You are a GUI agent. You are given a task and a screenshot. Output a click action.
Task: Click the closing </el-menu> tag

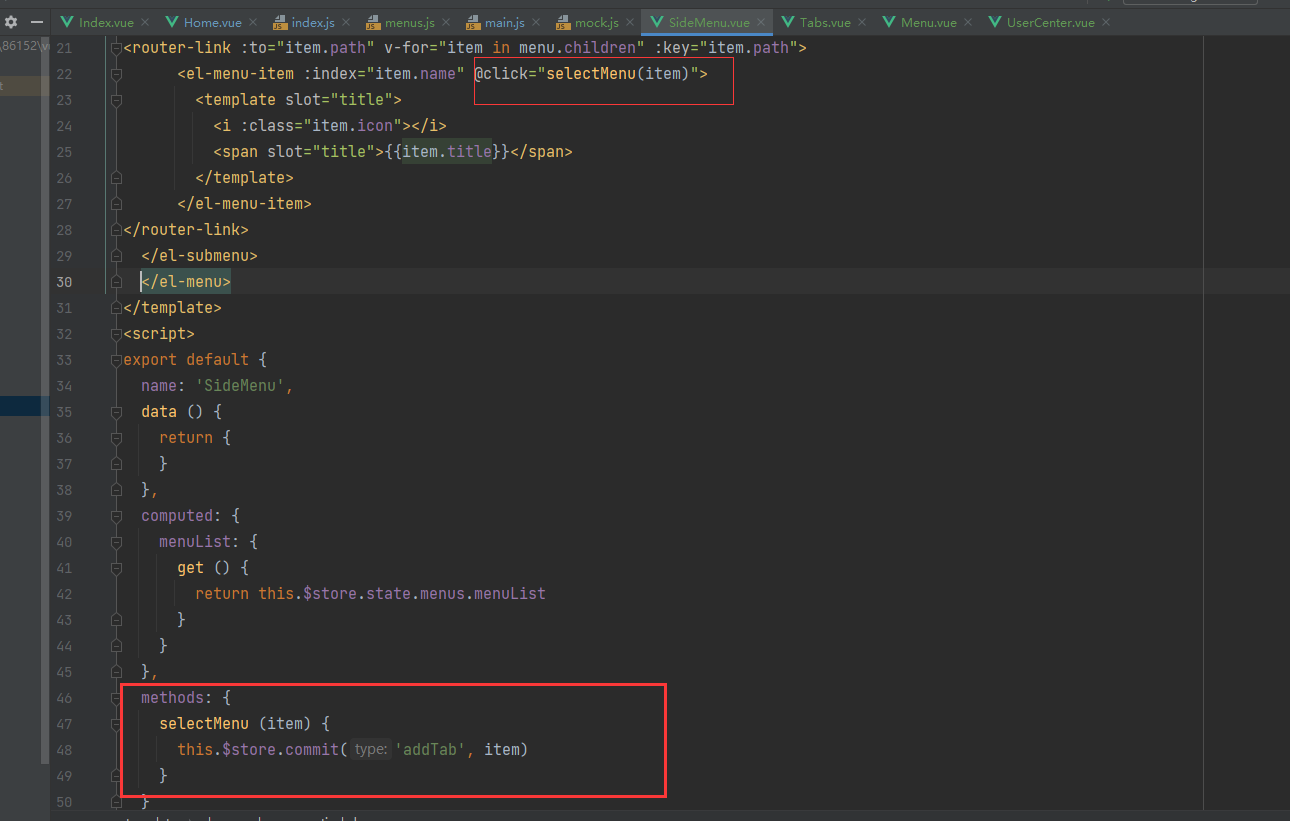coord(186,282)
